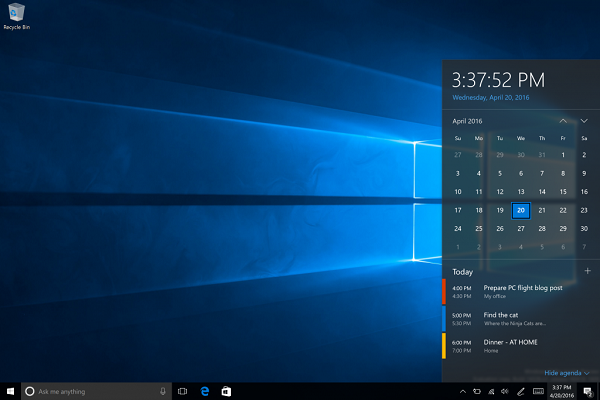Show hidden system tray icons

click(462, 390)
